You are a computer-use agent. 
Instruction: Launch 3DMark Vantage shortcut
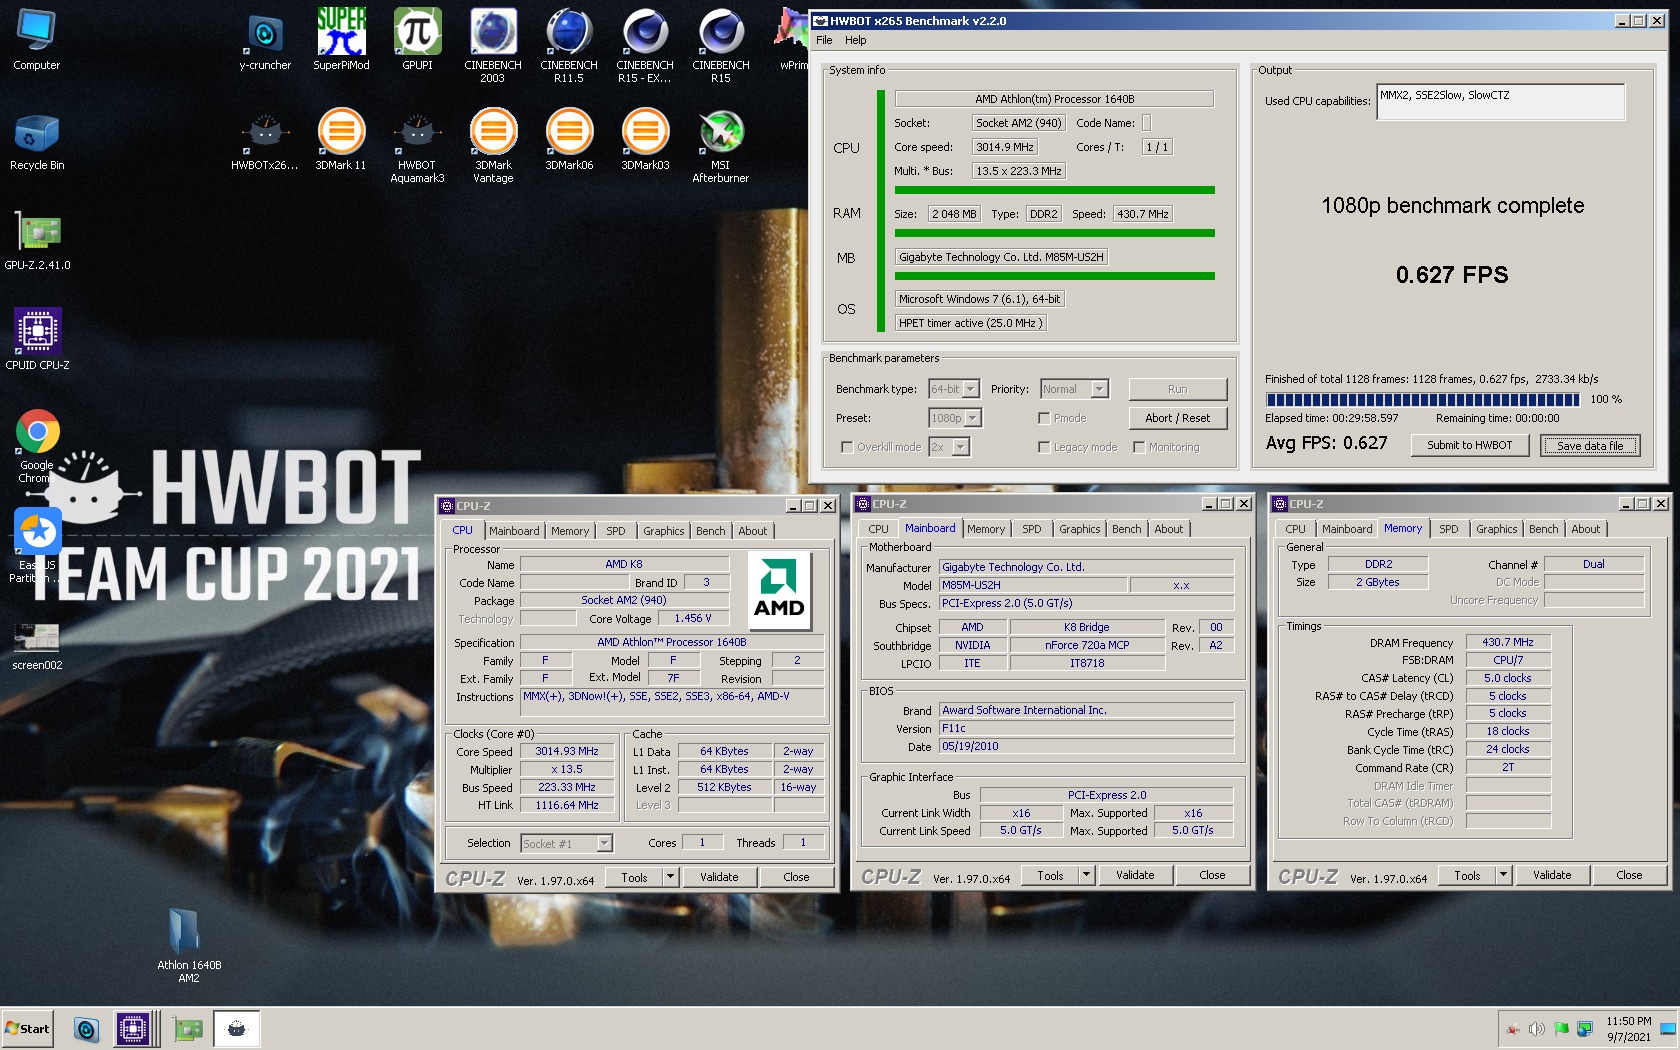pyautogui.click(x=493, y=147)
